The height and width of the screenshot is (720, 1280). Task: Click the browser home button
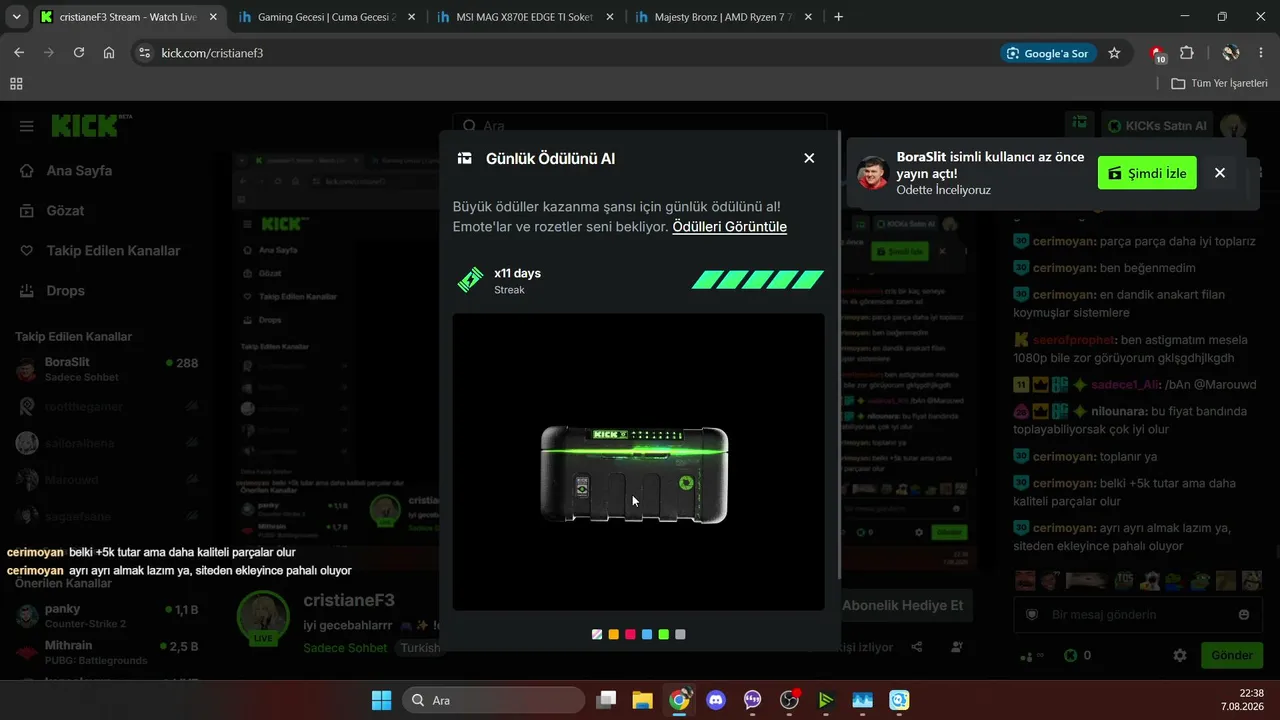pyautogui.click(x=109, y=53)
